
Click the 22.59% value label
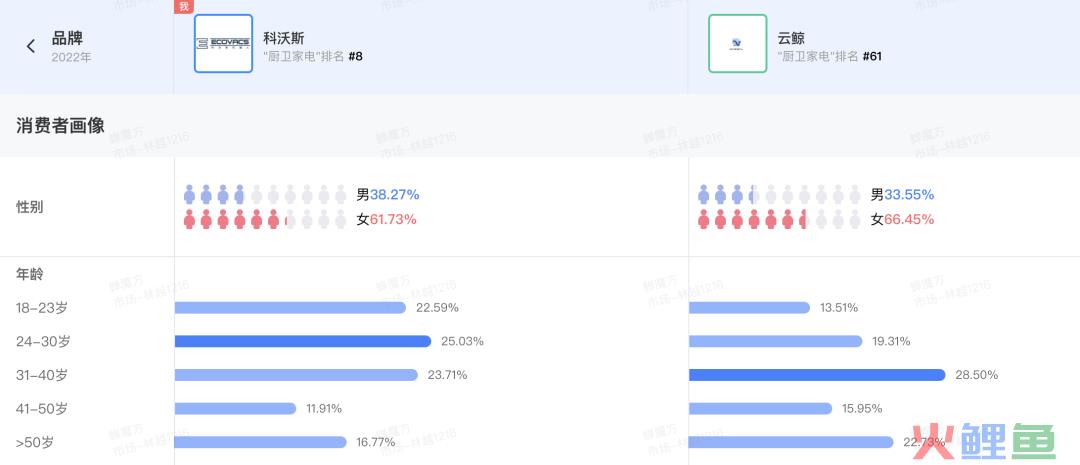(x=437, y=308)
